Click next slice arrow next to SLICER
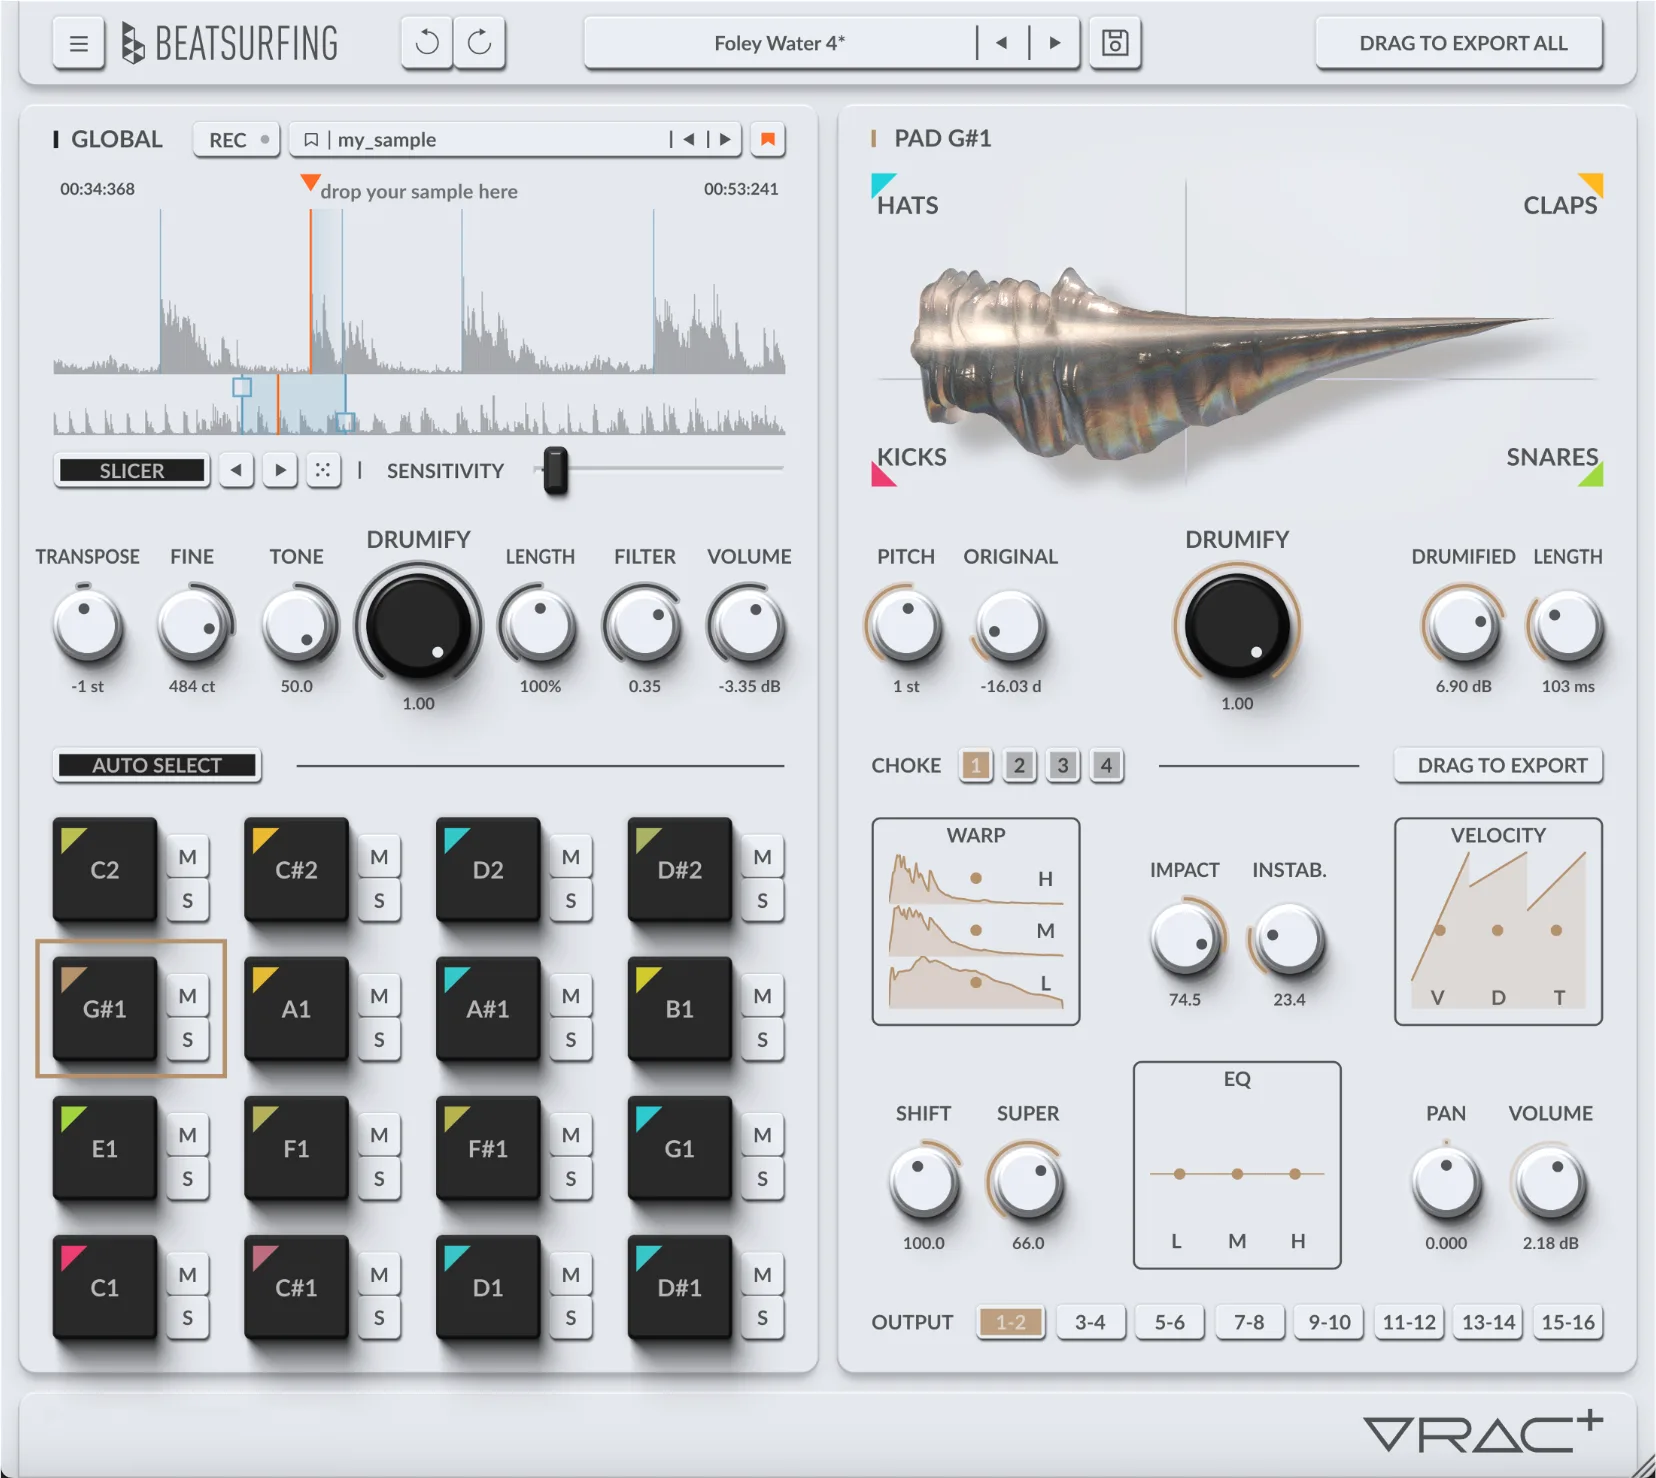 click(280, 470)
